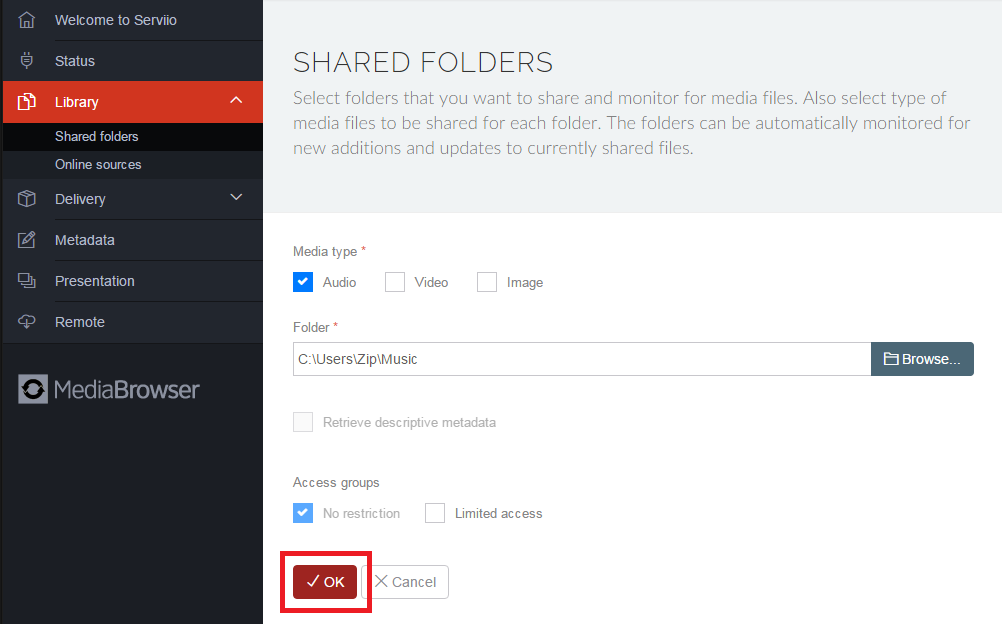The width and height of the screenshot is (1002, 624).
Task: Open the Browse... folder picker
Action: 922,359
